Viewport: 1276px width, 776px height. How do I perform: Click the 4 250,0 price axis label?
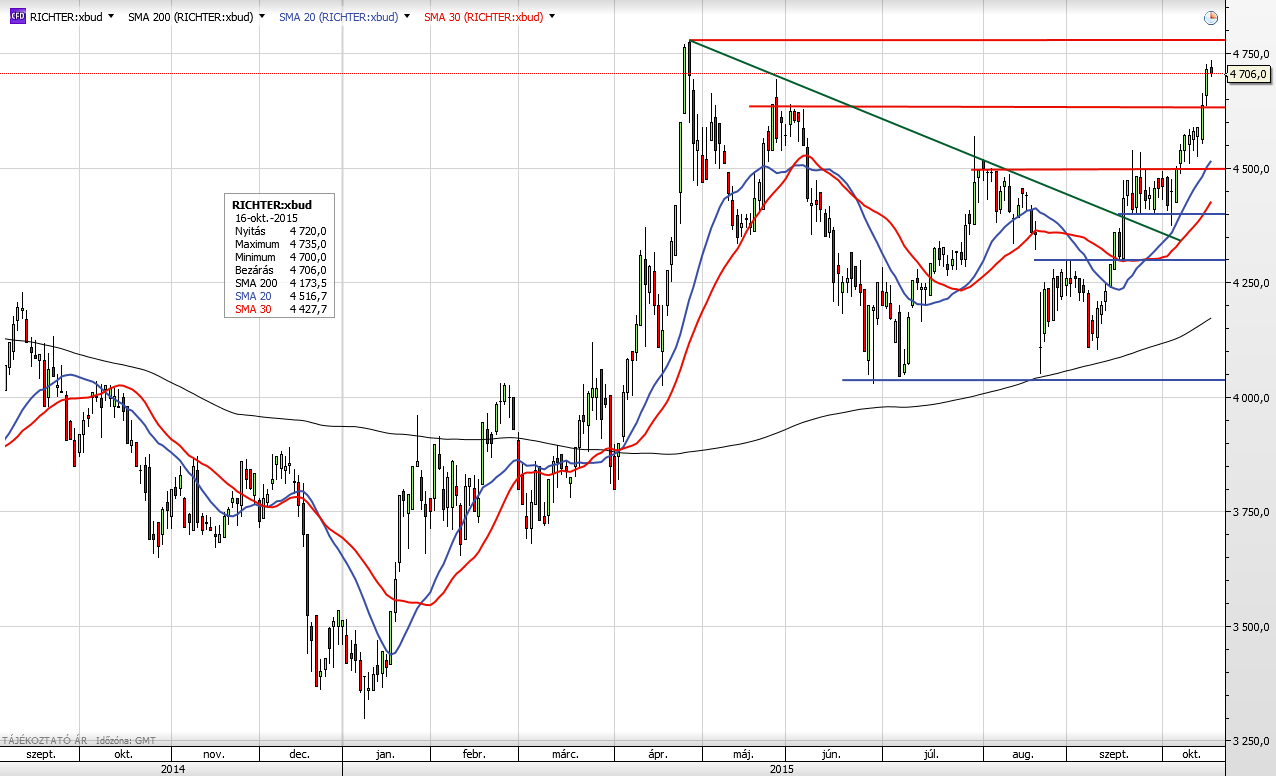click(1250, 284)
